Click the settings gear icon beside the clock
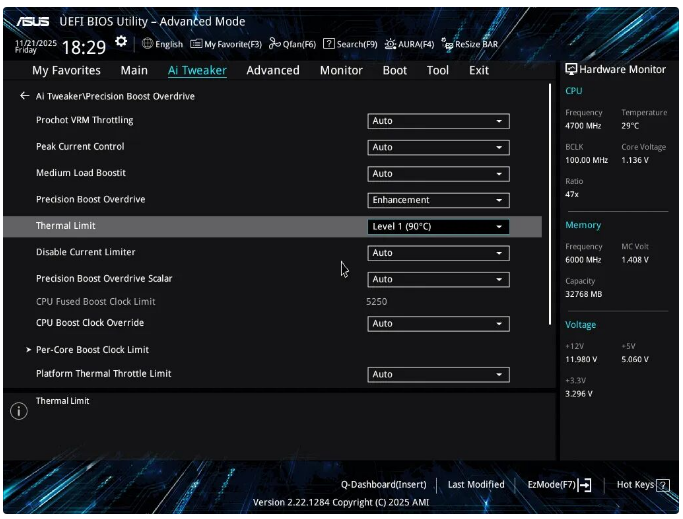683x519 pixels. click(121, 43)
